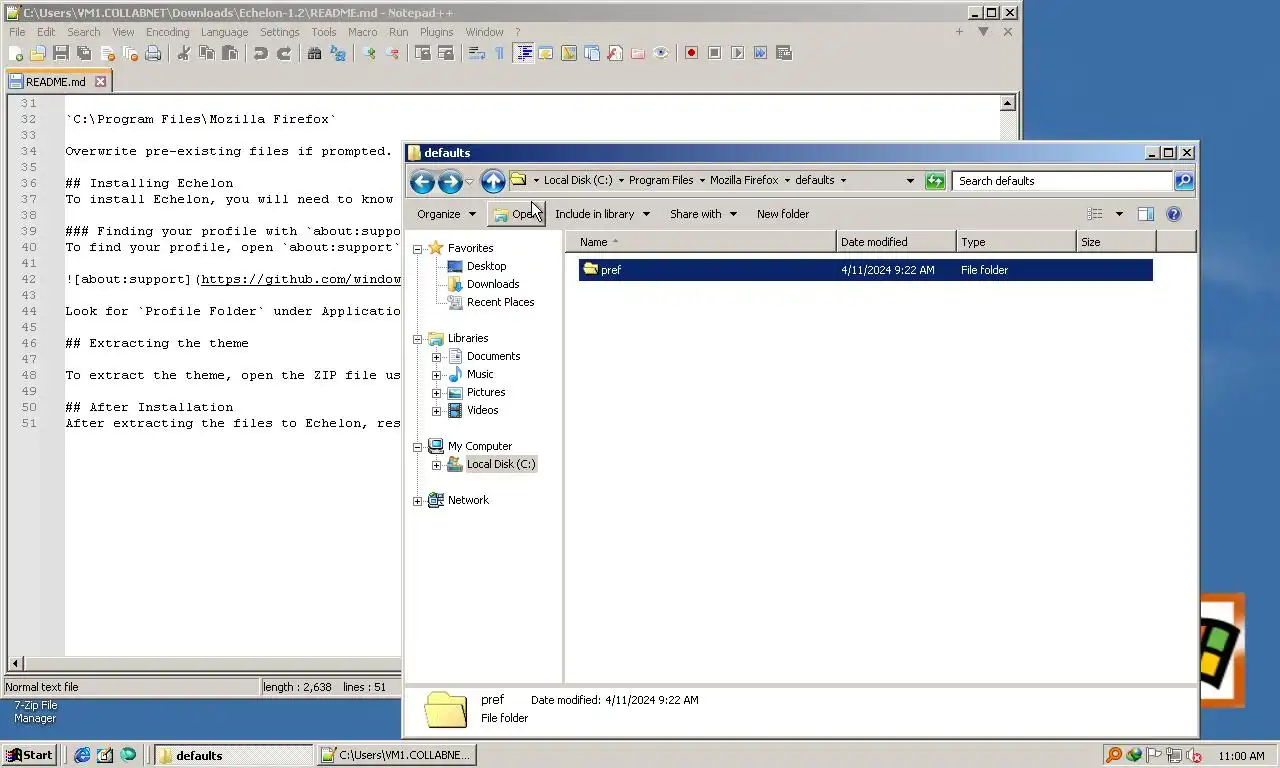The height and width of the screenshot is (768, 1280).
Task: Toggle the preview pane button in Explorer
Action: pyautogui.click(x=1146, y=214)
